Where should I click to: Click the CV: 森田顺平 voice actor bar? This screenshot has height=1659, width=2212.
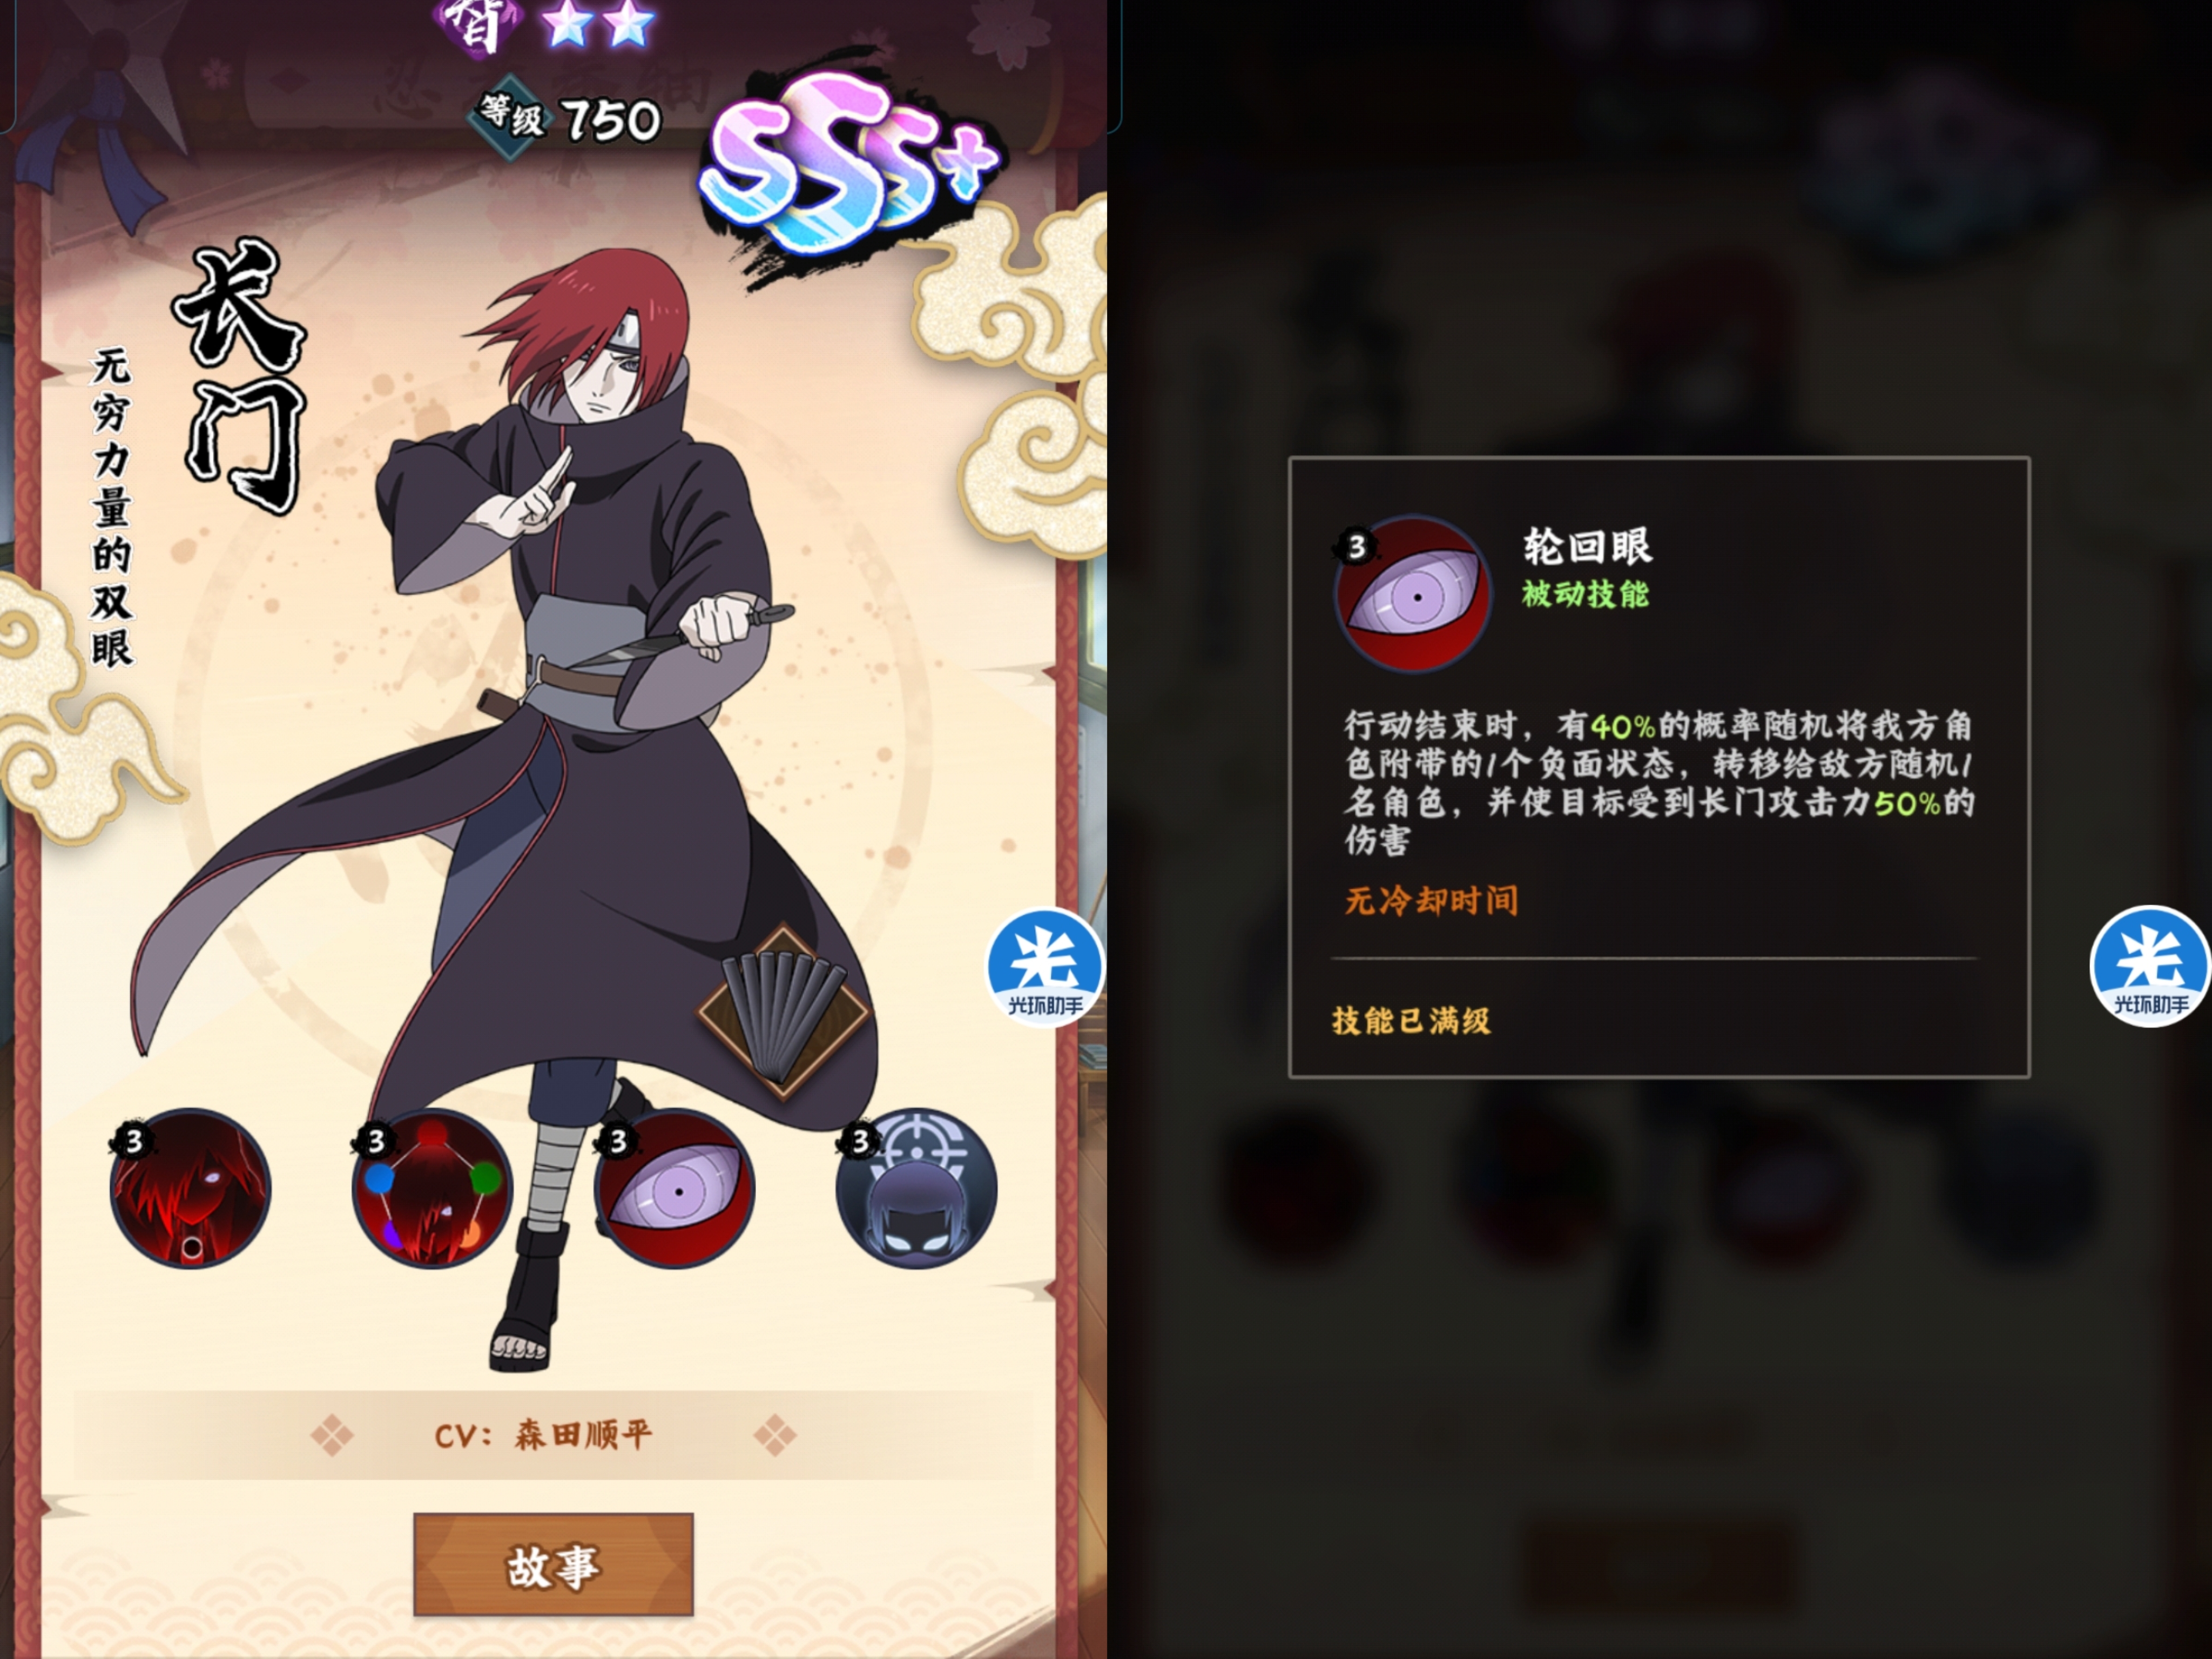tap(553, 1435)
